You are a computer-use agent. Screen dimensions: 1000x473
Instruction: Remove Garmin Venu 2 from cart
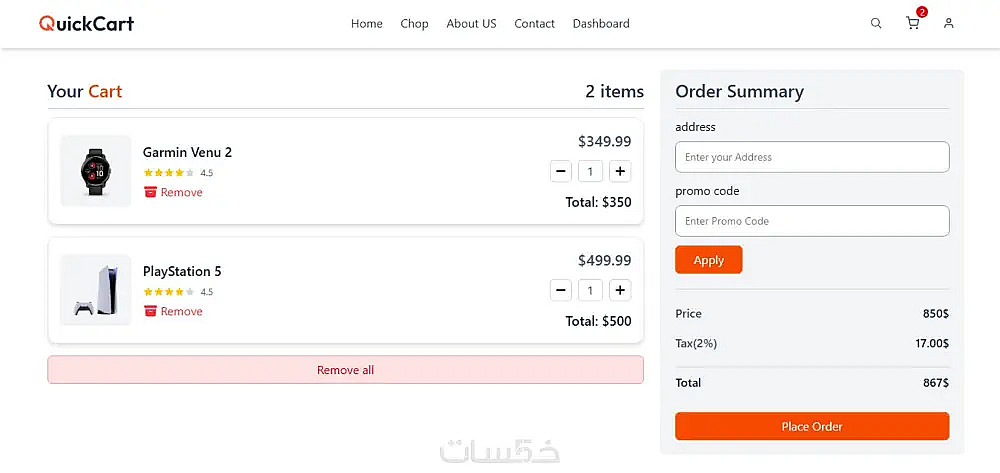173,192
